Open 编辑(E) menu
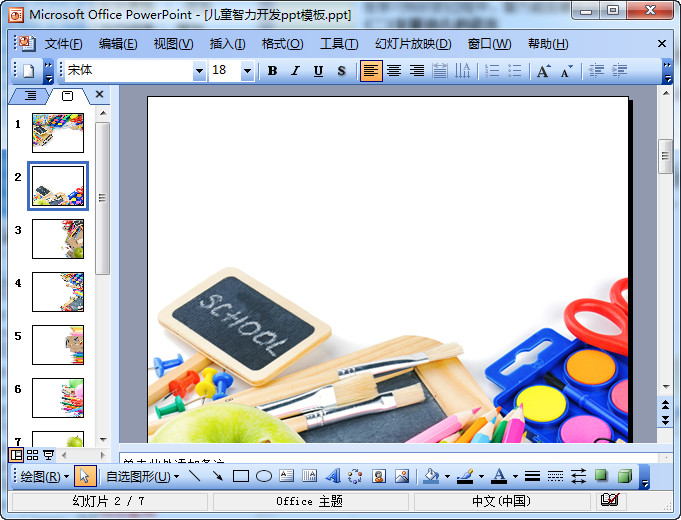This screenshot has width=681, height=520. (118, 44)
